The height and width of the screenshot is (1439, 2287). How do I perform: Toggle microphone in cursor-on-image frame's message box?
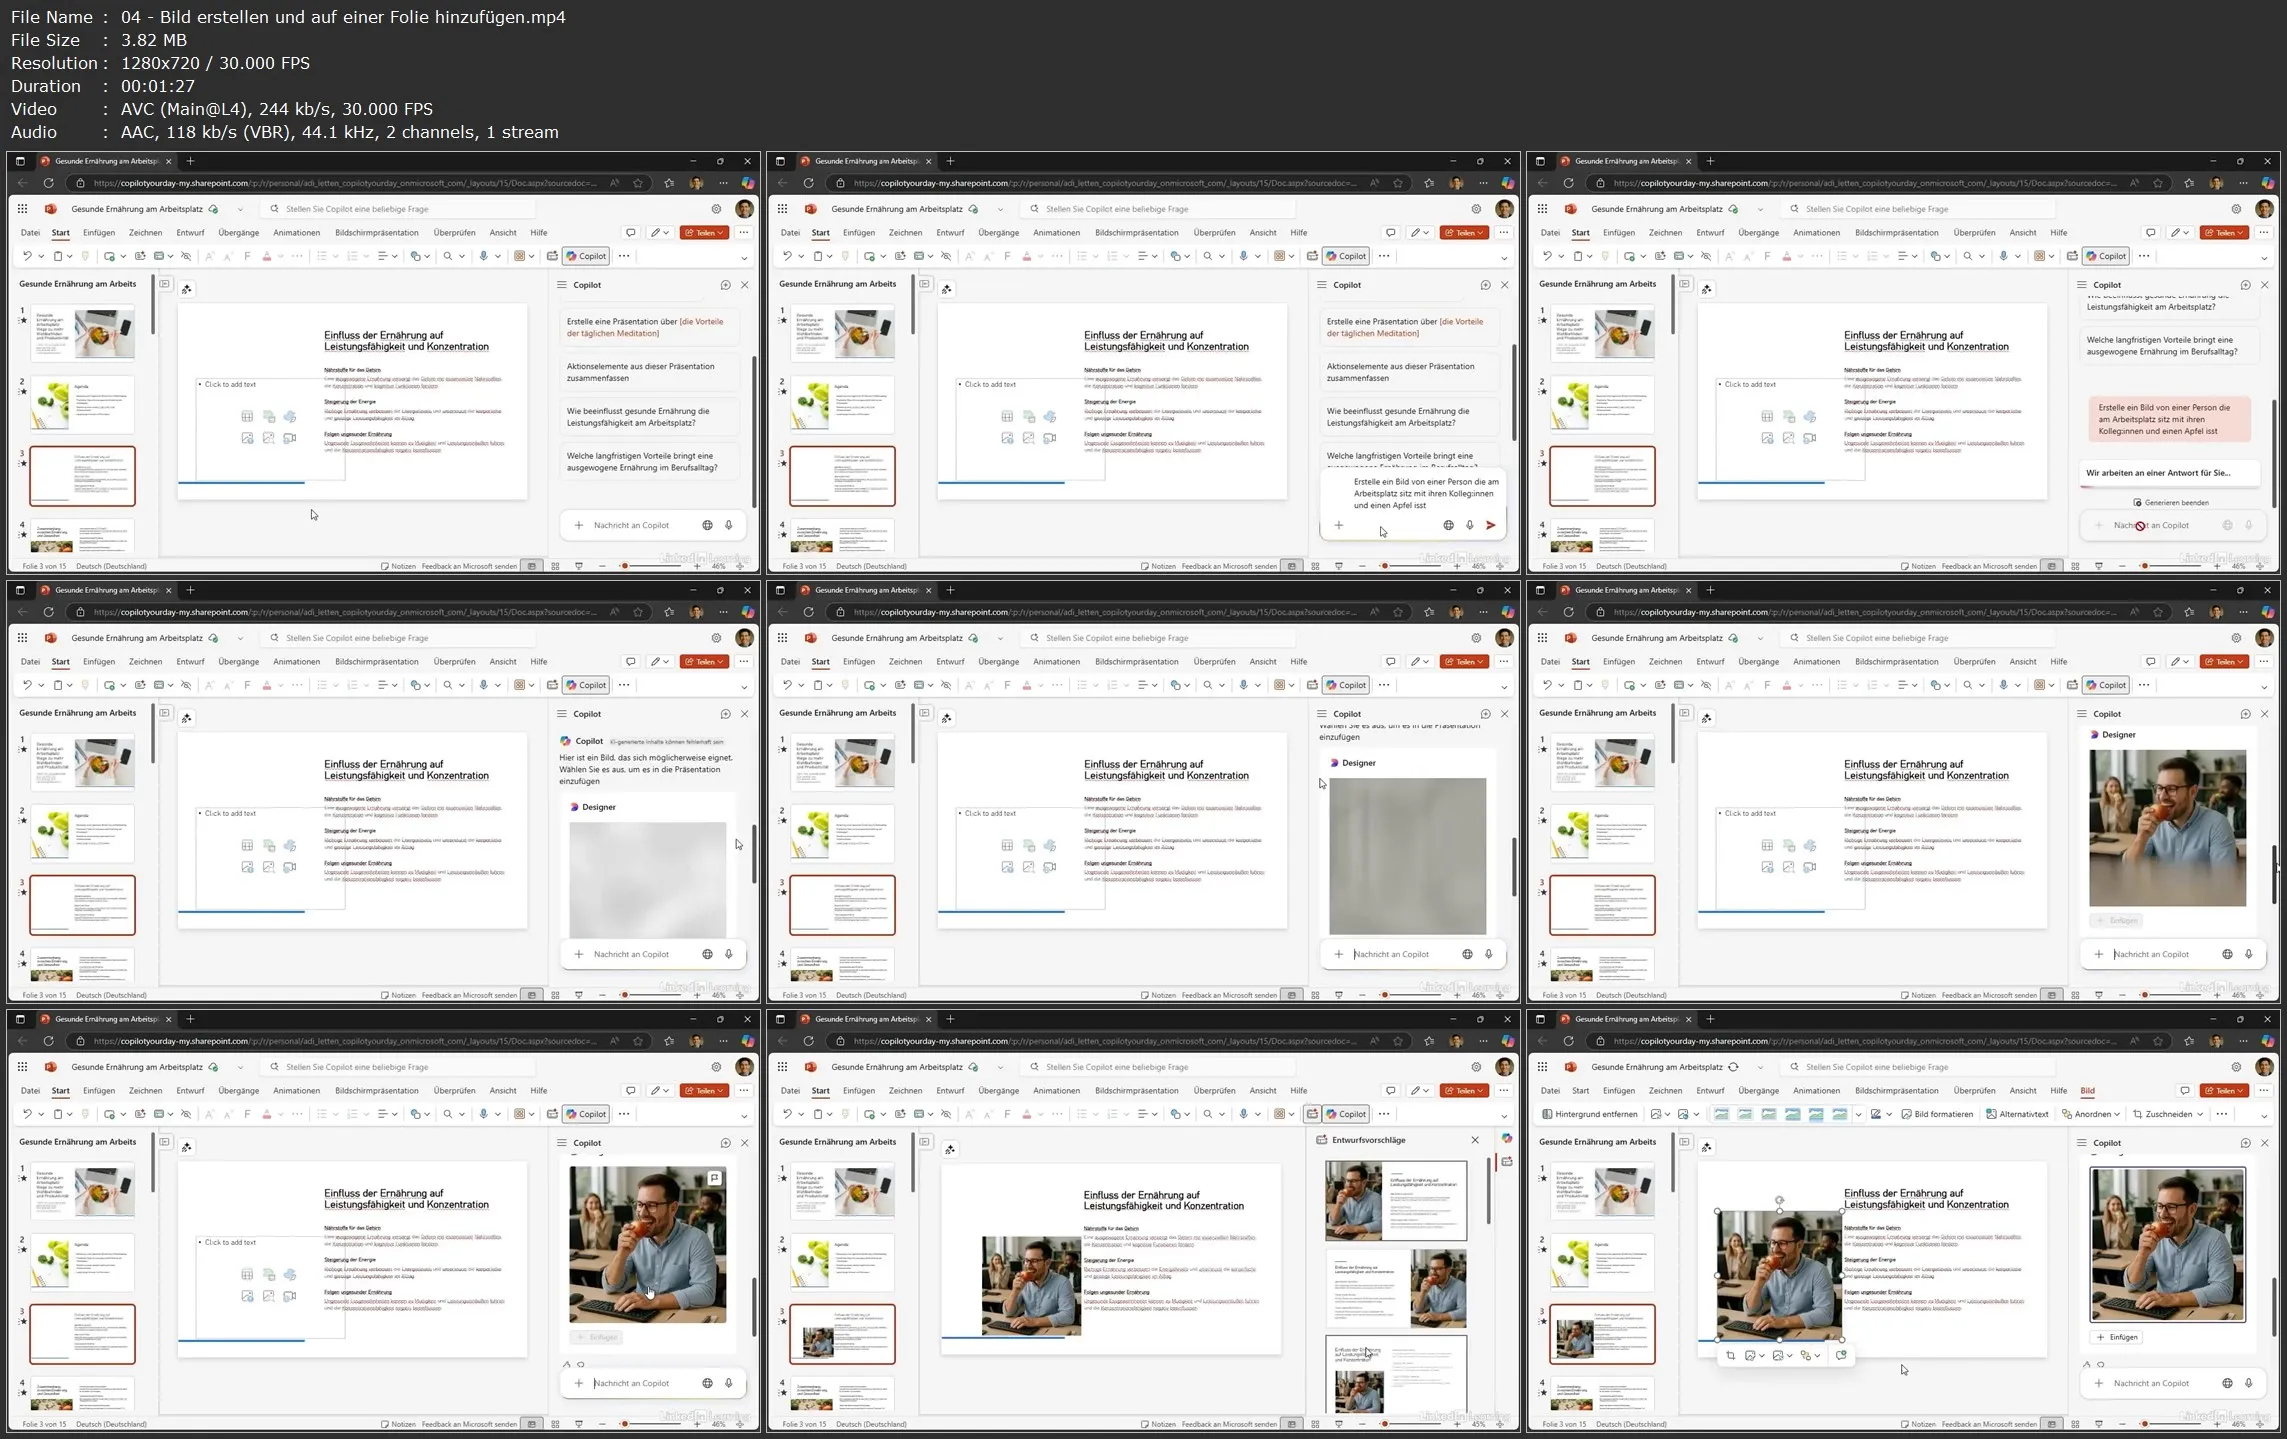tap(729, 1383)
